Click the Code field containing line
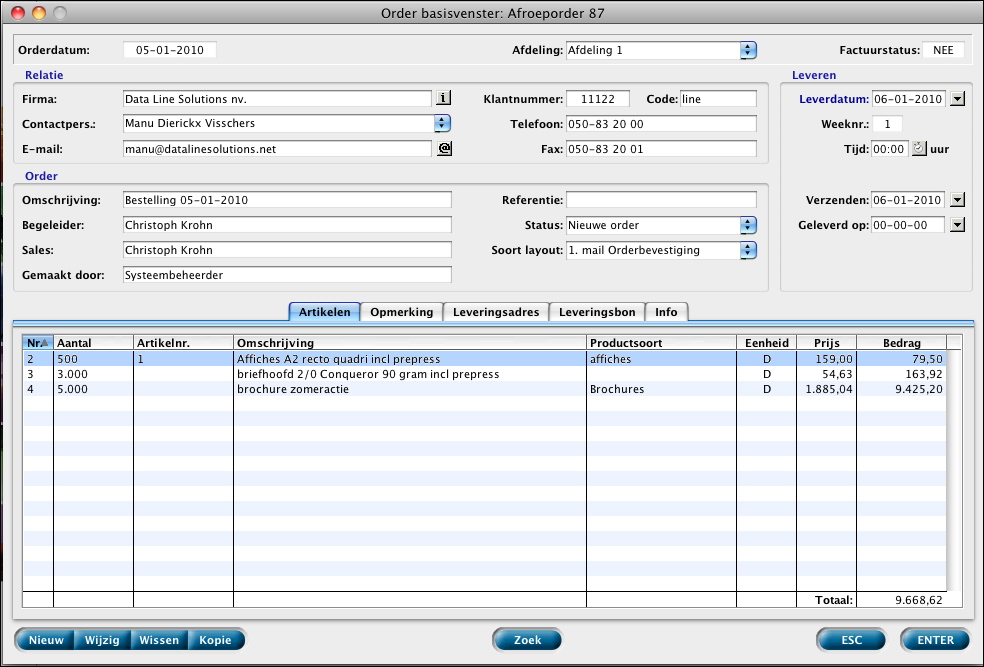The image size is (984, 667). tap(718, 99)
